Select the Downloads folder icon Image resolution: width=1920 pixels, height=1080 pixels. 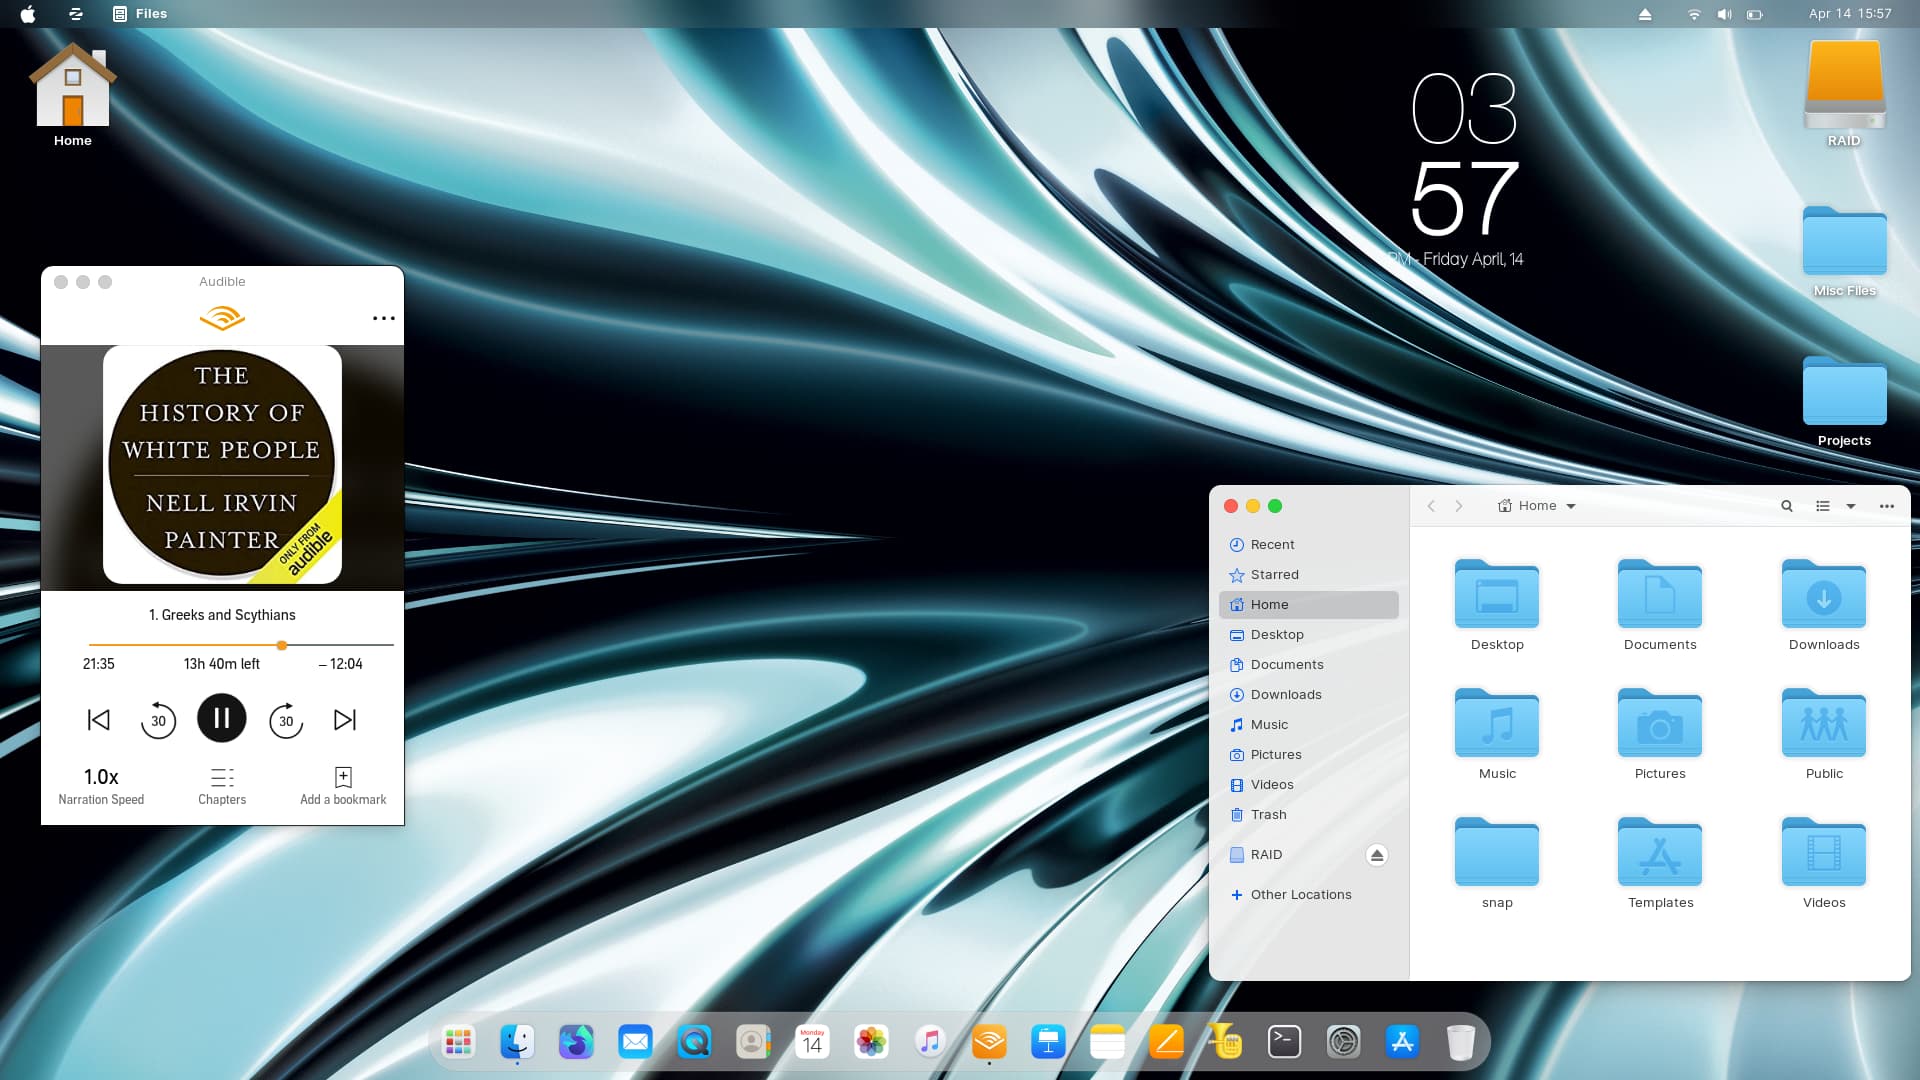pos(1824,594)
